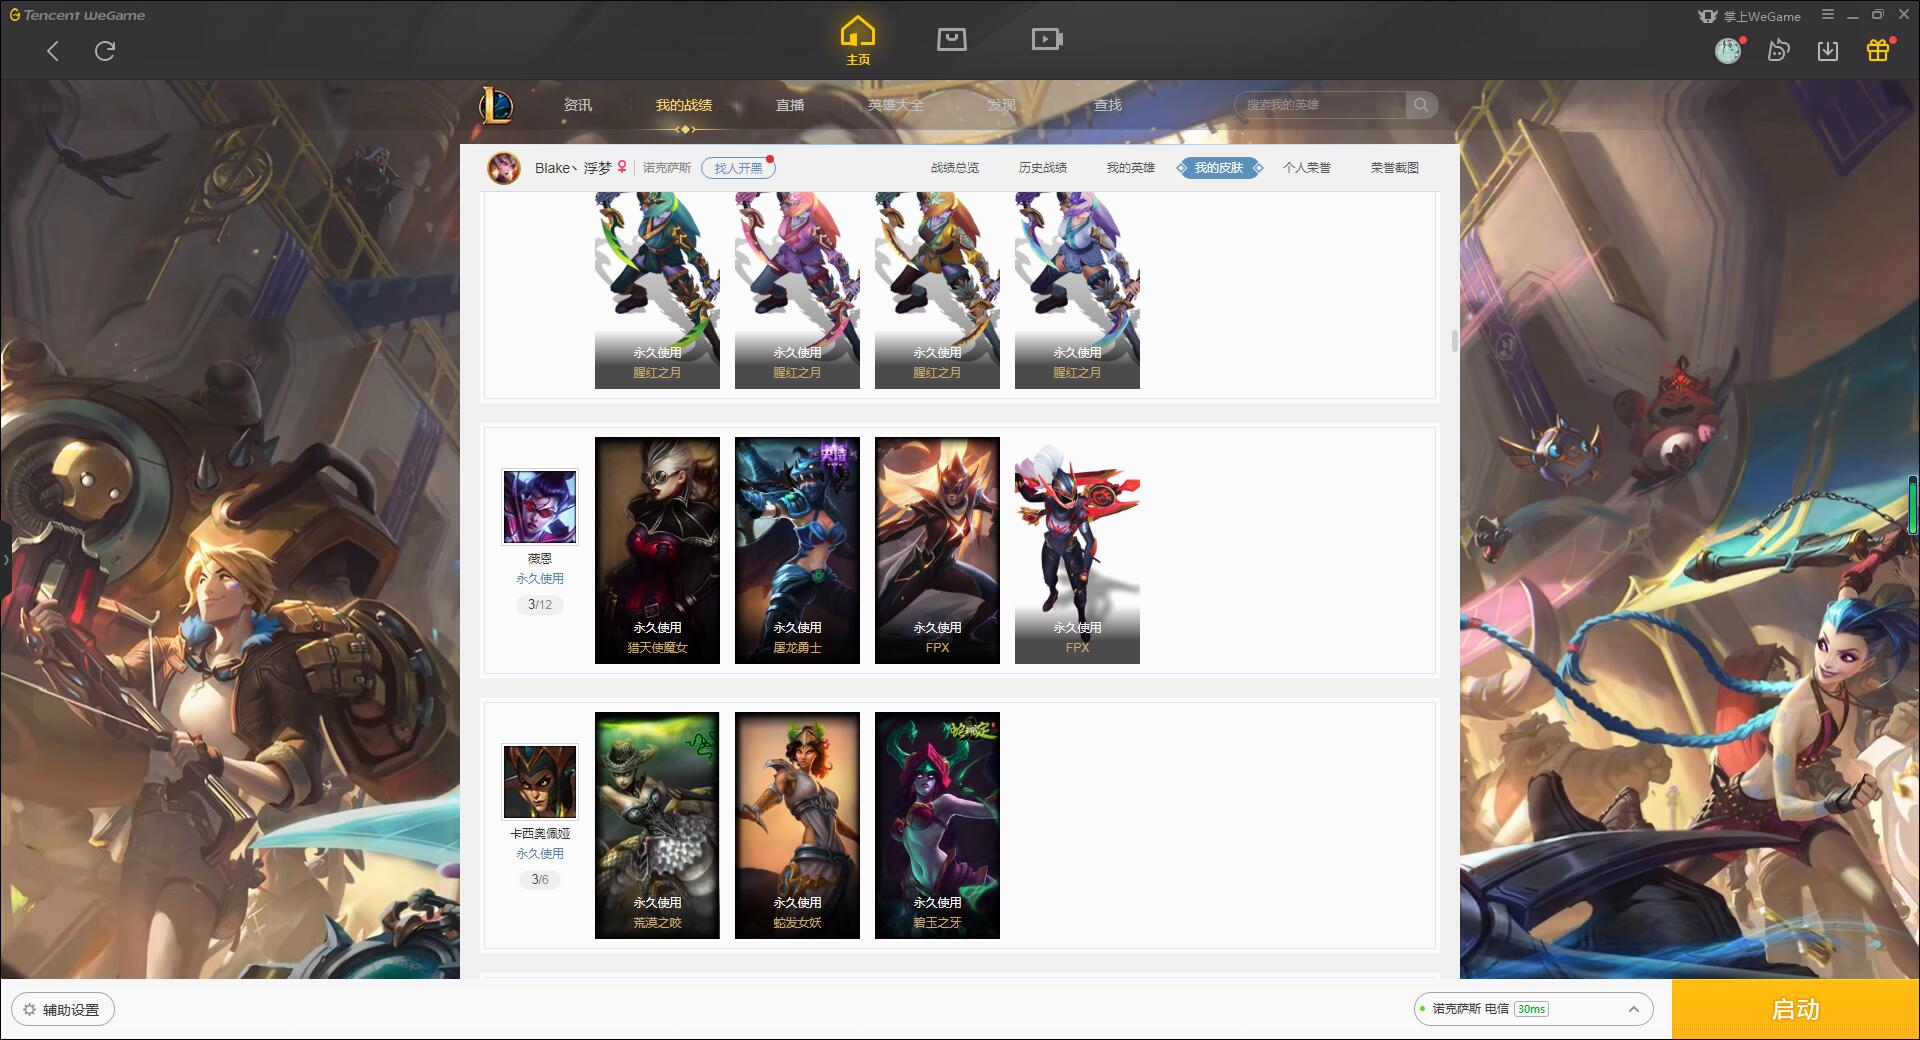
Task: Open the video live icon
Action: 1047,39
